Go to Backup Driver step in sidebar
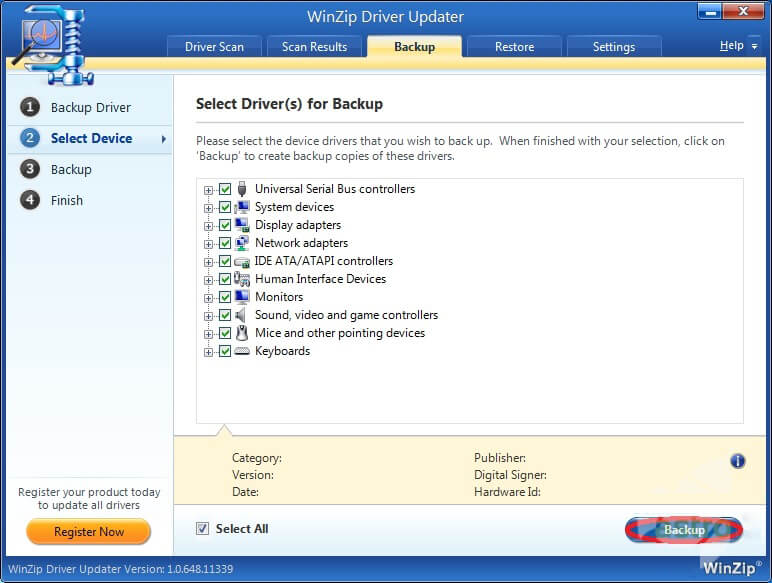This screenshot has width=772, height=583. point(91,107)
